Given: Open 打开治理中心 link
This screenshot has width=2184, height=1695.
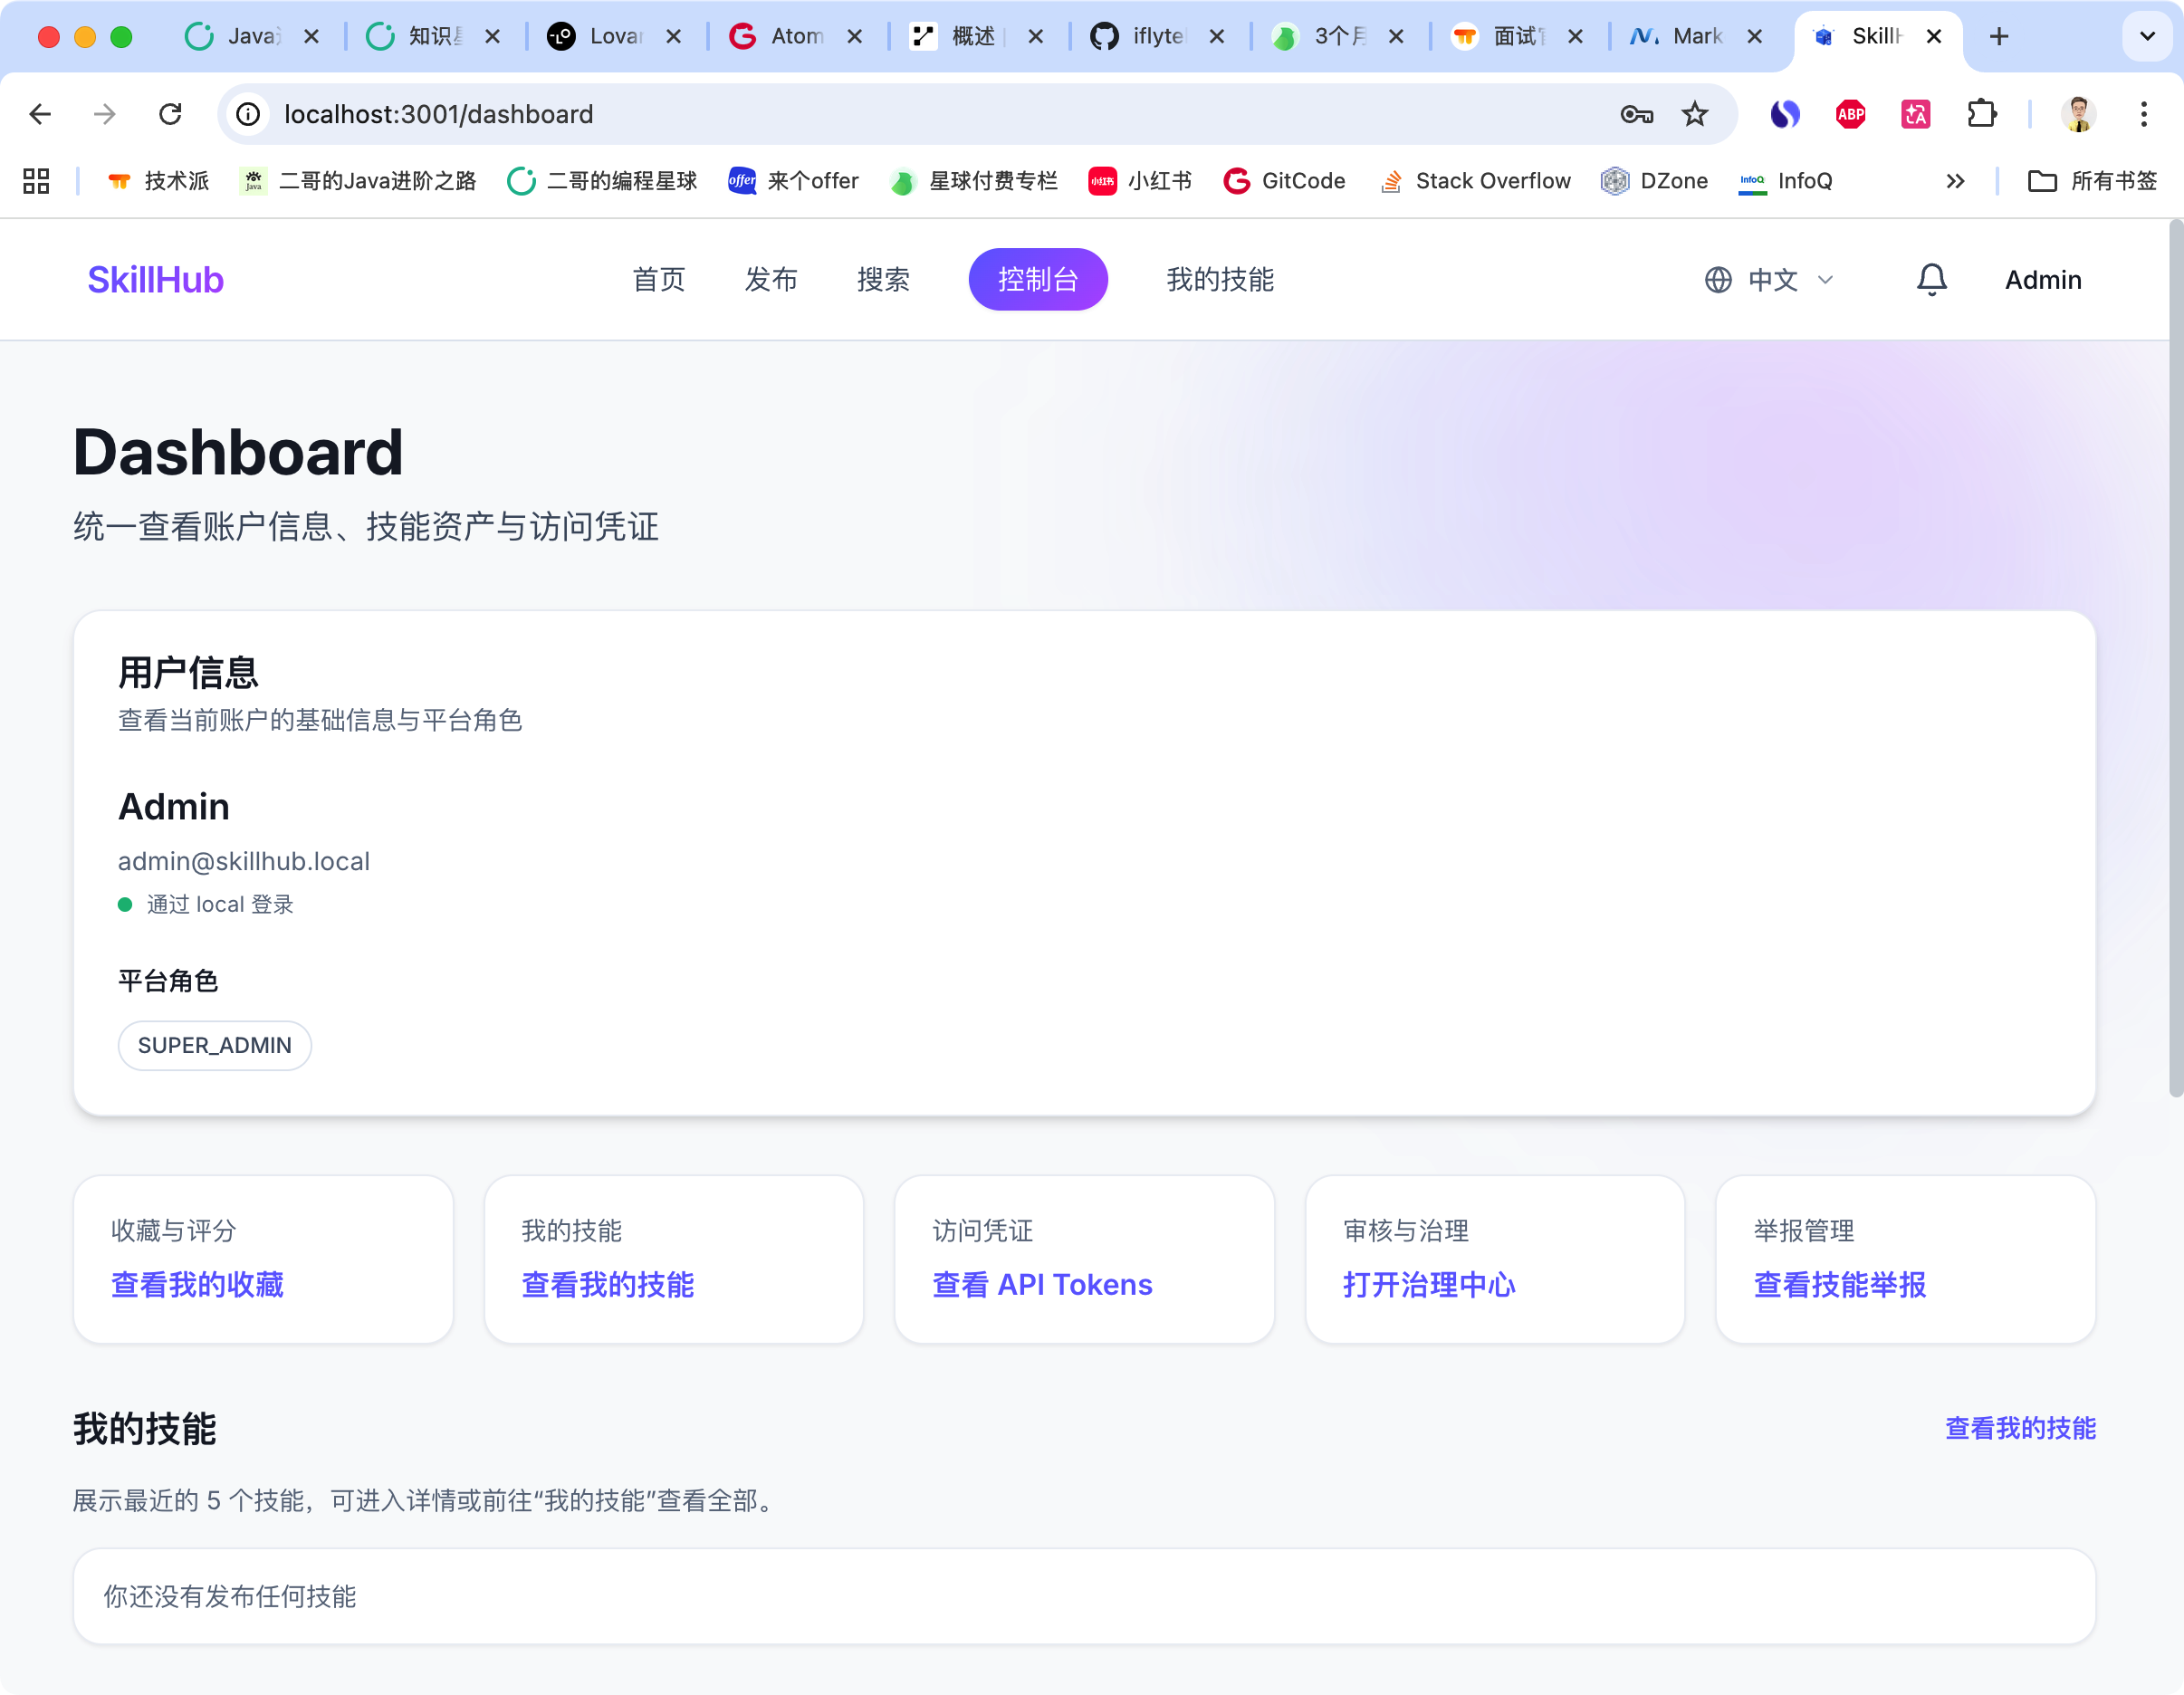Looking at the screenshot, I should (1428, 1285).
